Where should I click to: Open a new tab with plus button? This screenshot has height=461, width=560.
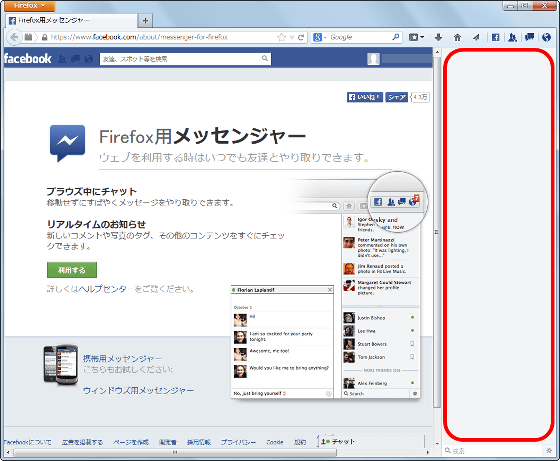tap(145, 21)
